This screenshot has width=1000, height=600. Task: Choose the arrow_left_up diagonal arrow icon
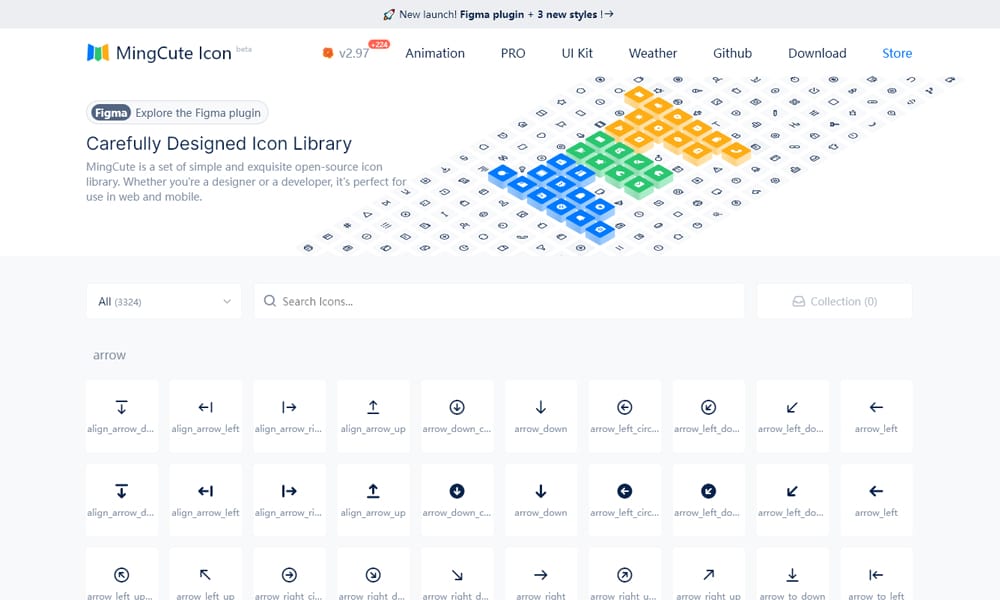(205, 574)
